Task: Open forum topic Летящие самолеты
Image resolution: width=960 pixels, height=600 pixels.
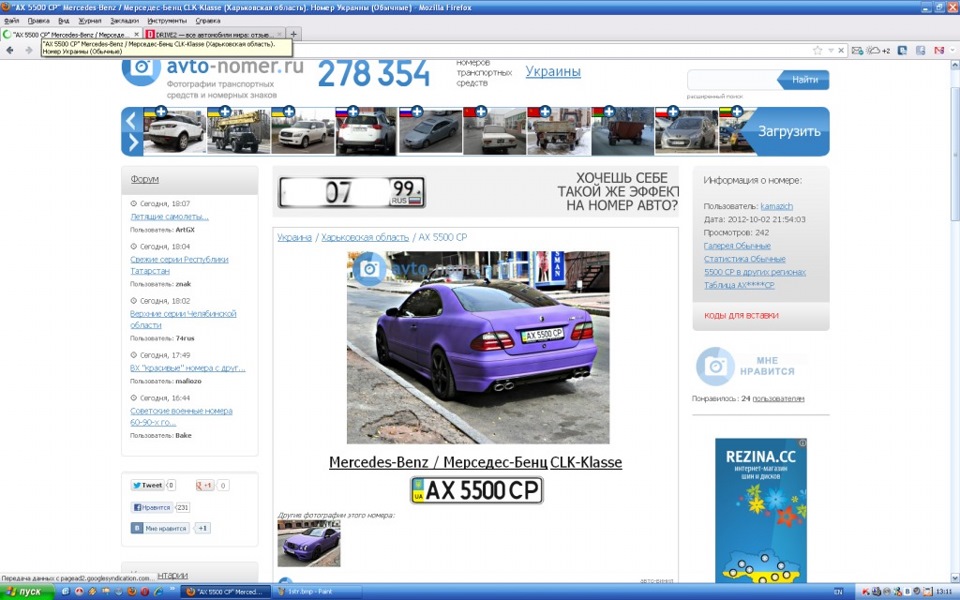Action: pos(170,217)
